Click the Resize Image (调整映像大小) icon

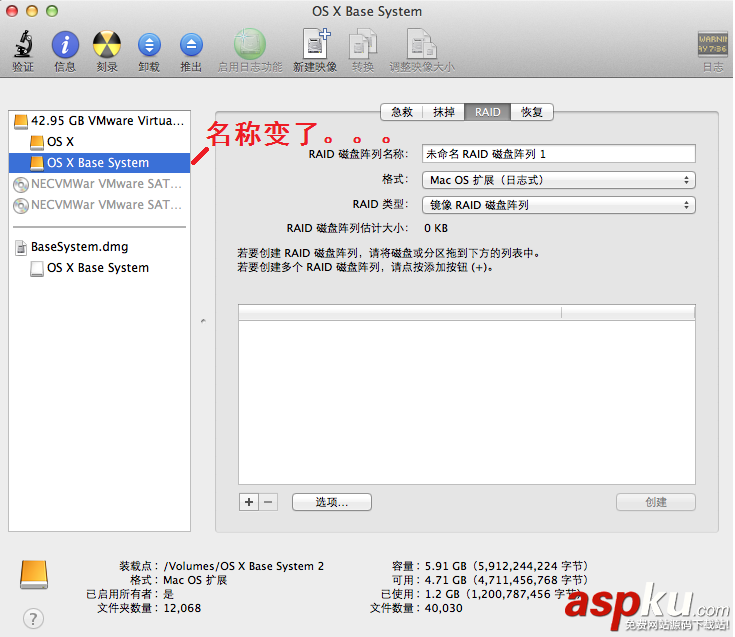(x=421, y=44)
